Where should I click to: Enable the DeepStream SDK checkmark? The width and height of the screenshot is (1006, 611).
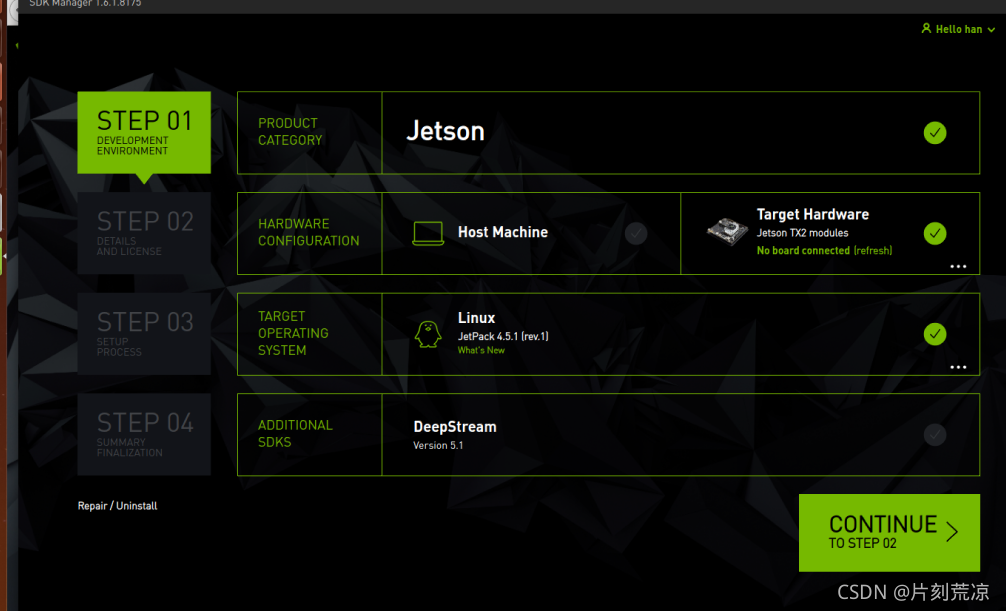click(935, 435)
